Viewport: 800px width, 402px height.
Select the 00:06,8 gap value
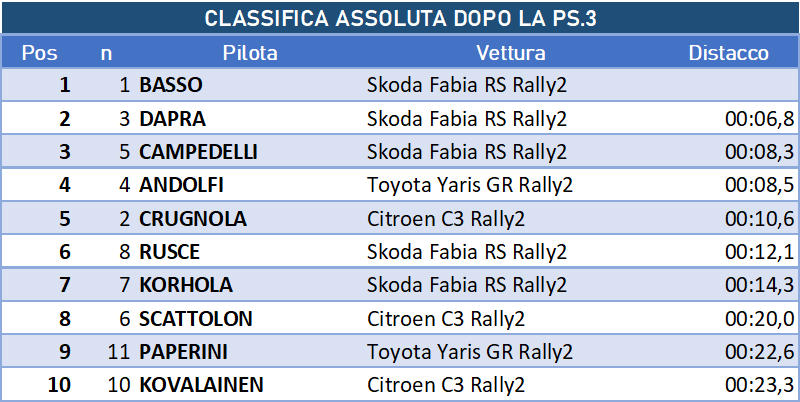(760, 119)
